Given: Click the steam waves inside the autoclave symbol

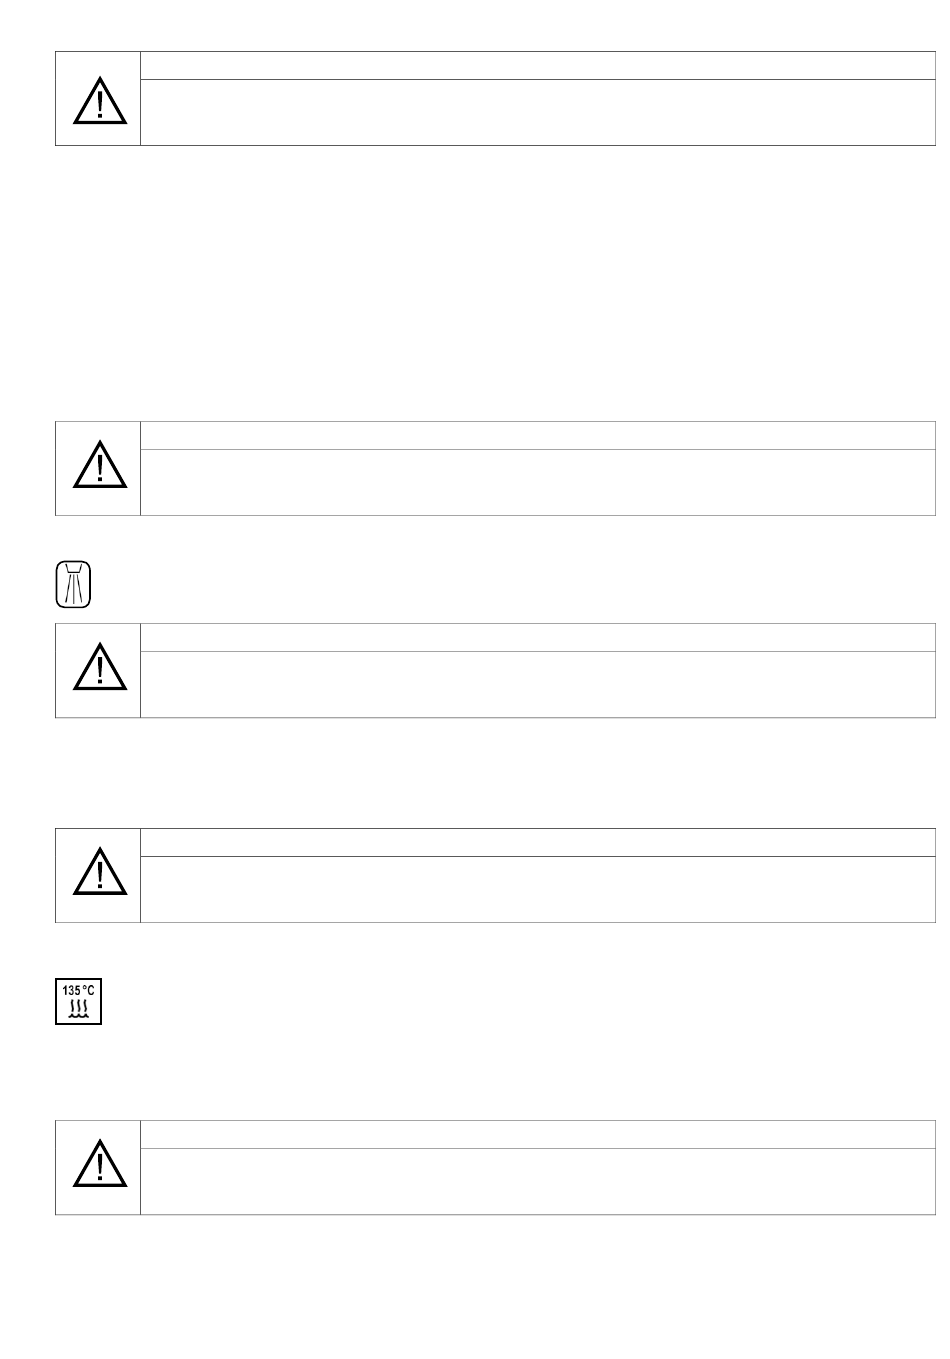Looking at the screenshot, I should click(78, 1009).
